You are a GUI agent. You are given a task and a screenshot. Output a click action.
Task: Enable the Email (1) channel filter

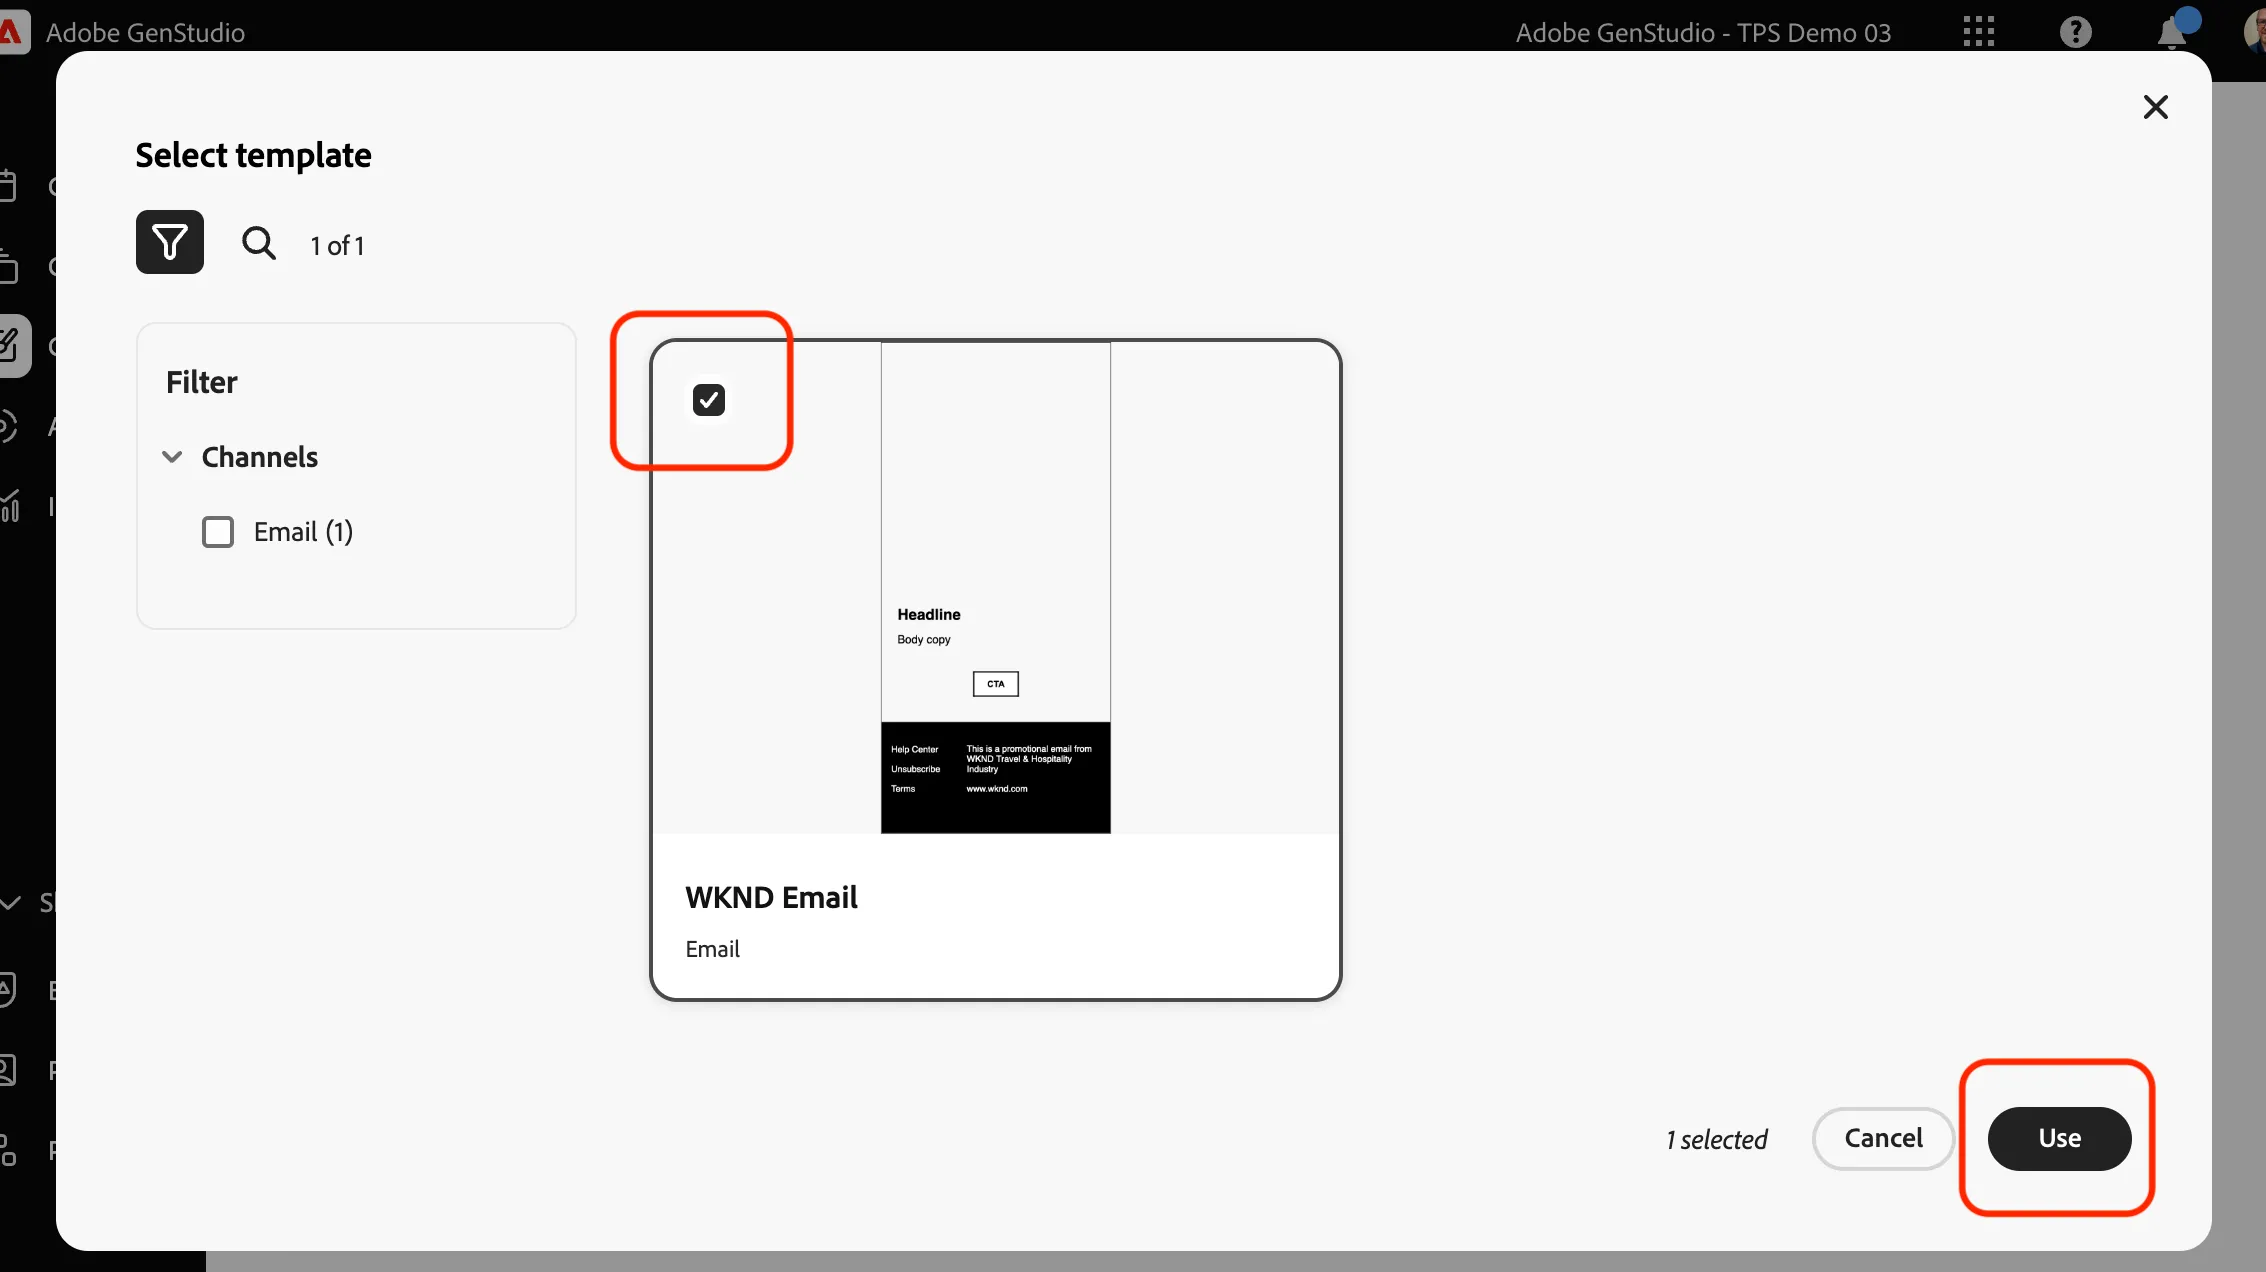tap(218, 532)
